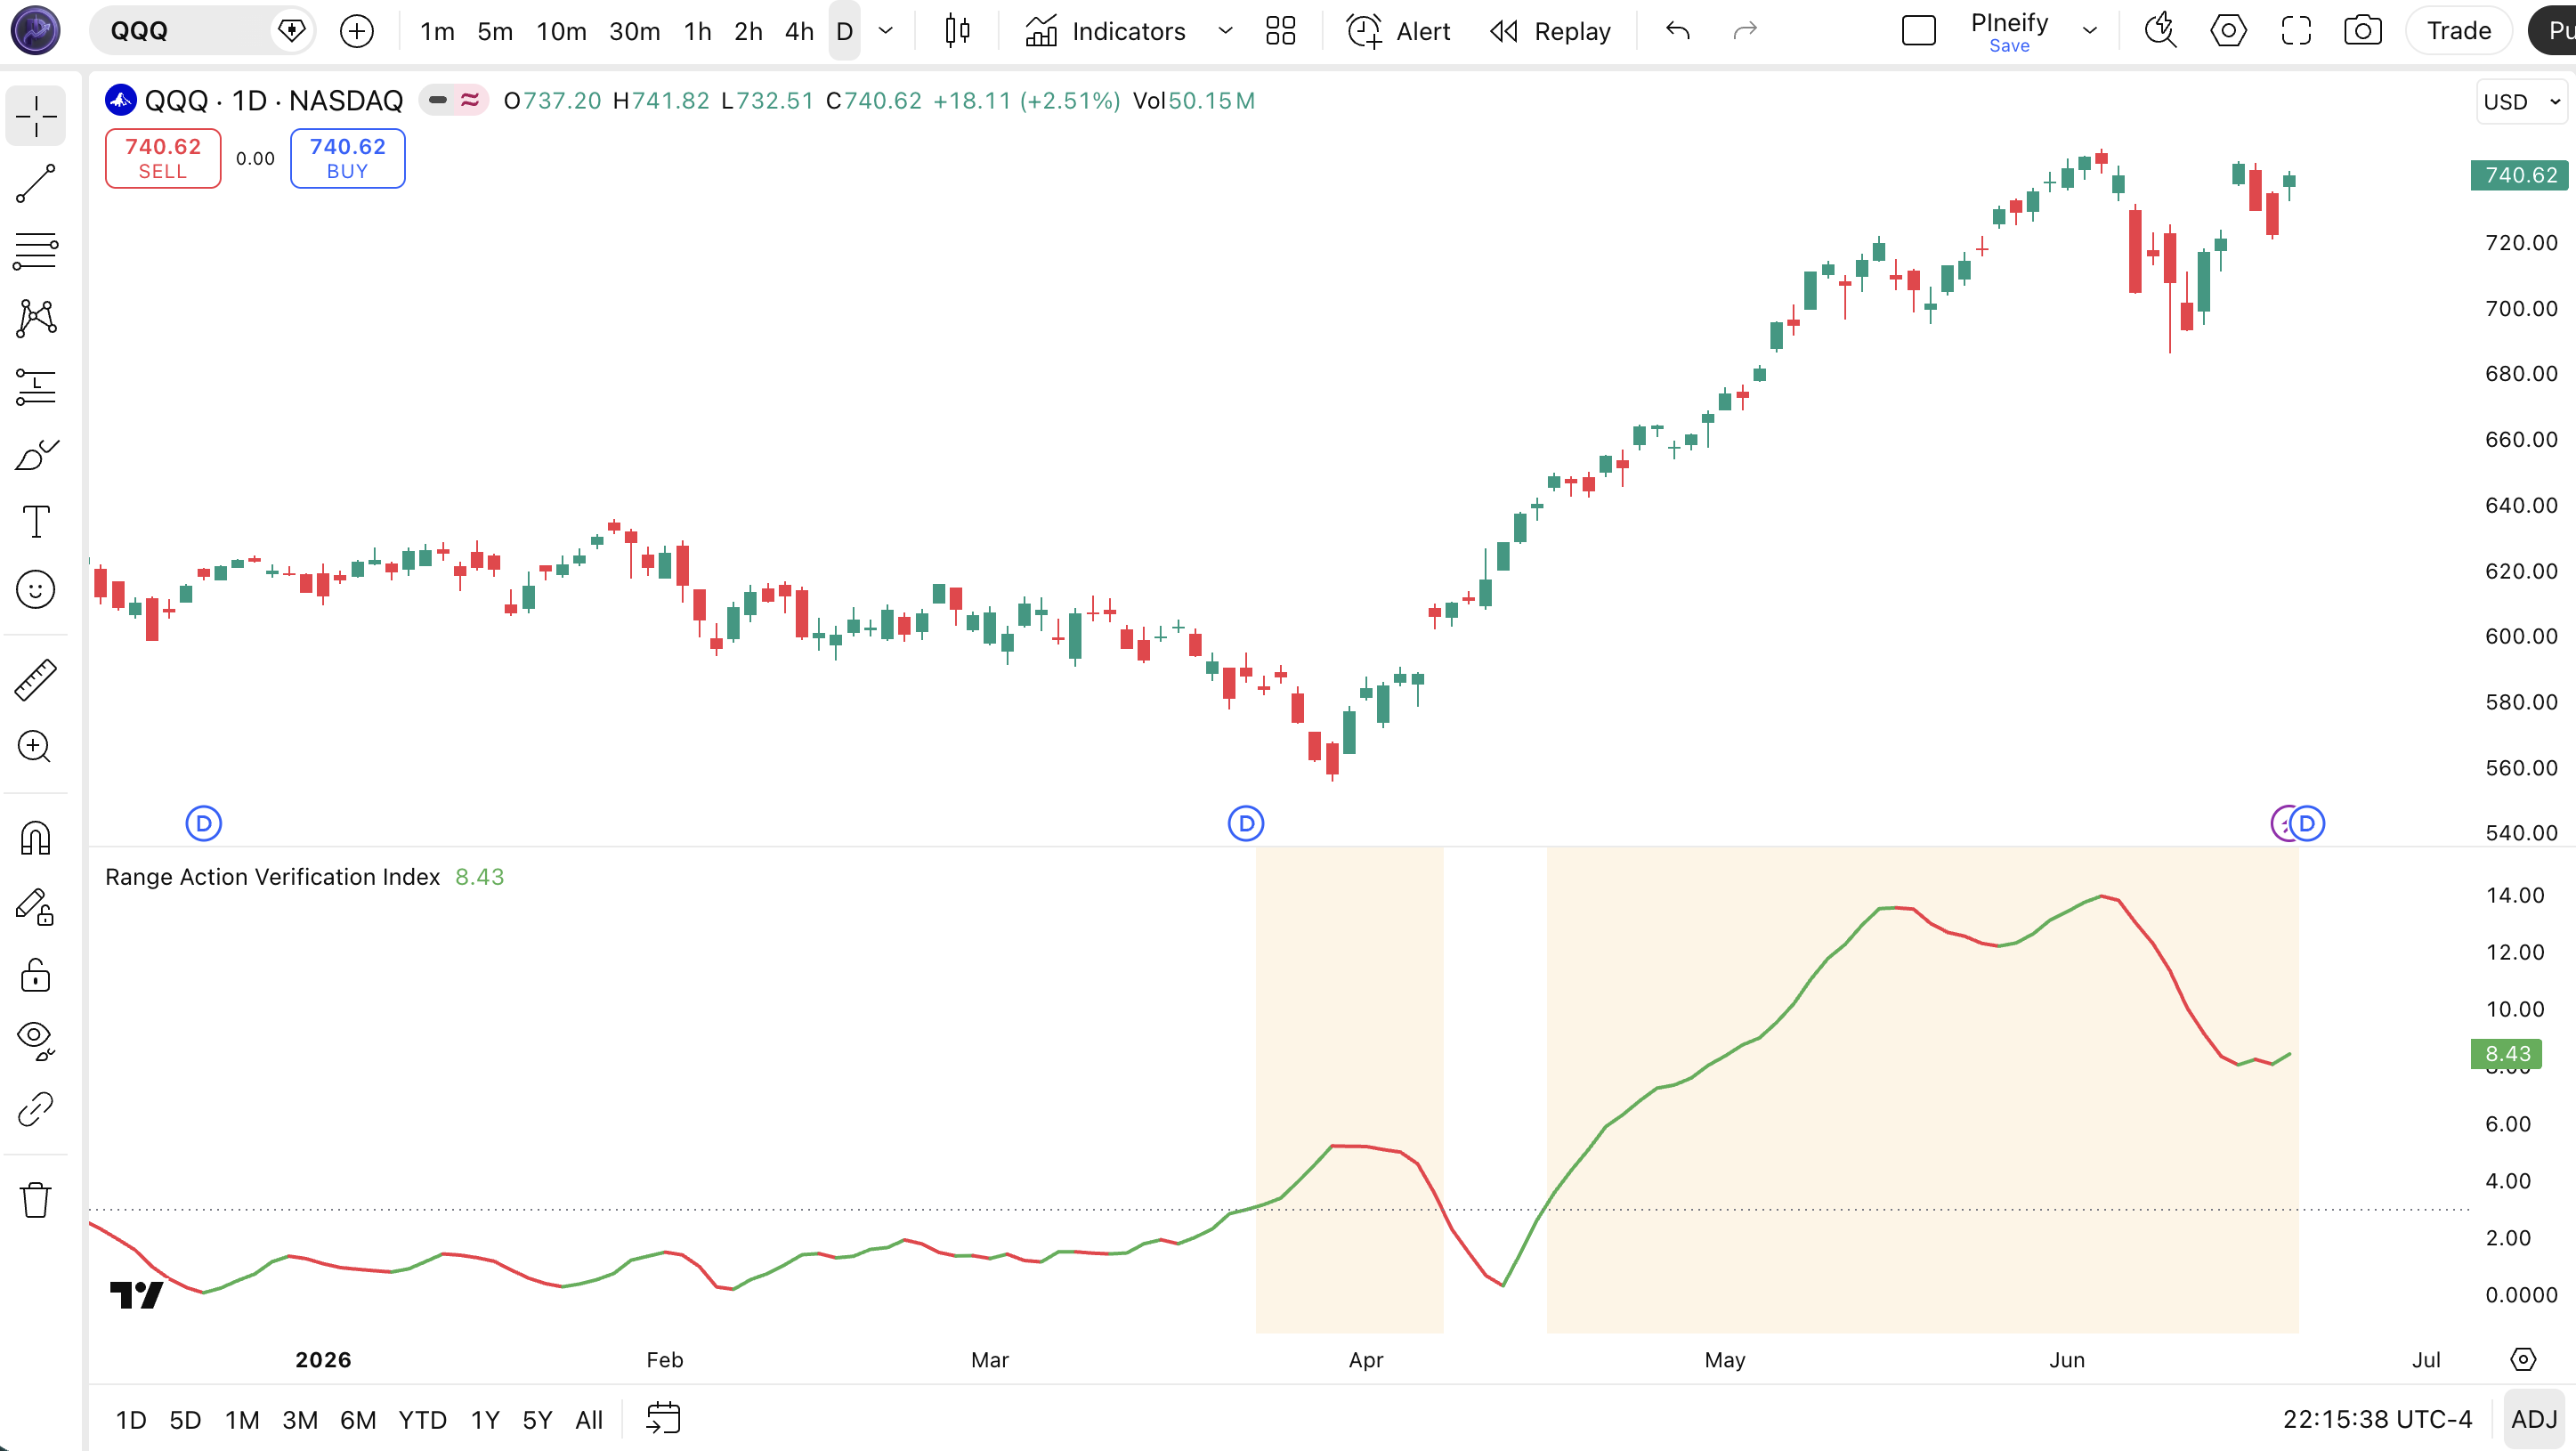Click the pink indicator status icon beside the NASDAQ title
The height and width of the screenshot is (1451, 2576).
470,100
